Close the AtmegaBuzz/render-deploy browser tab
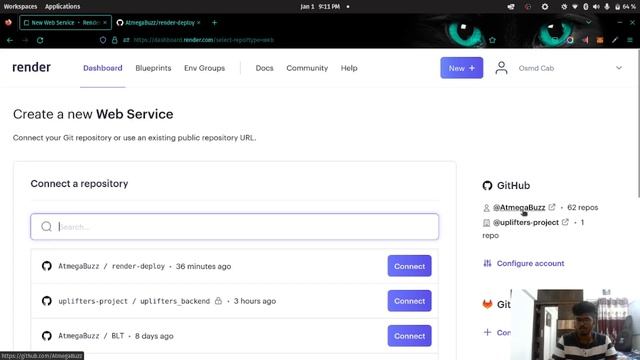 pos(199,22)
